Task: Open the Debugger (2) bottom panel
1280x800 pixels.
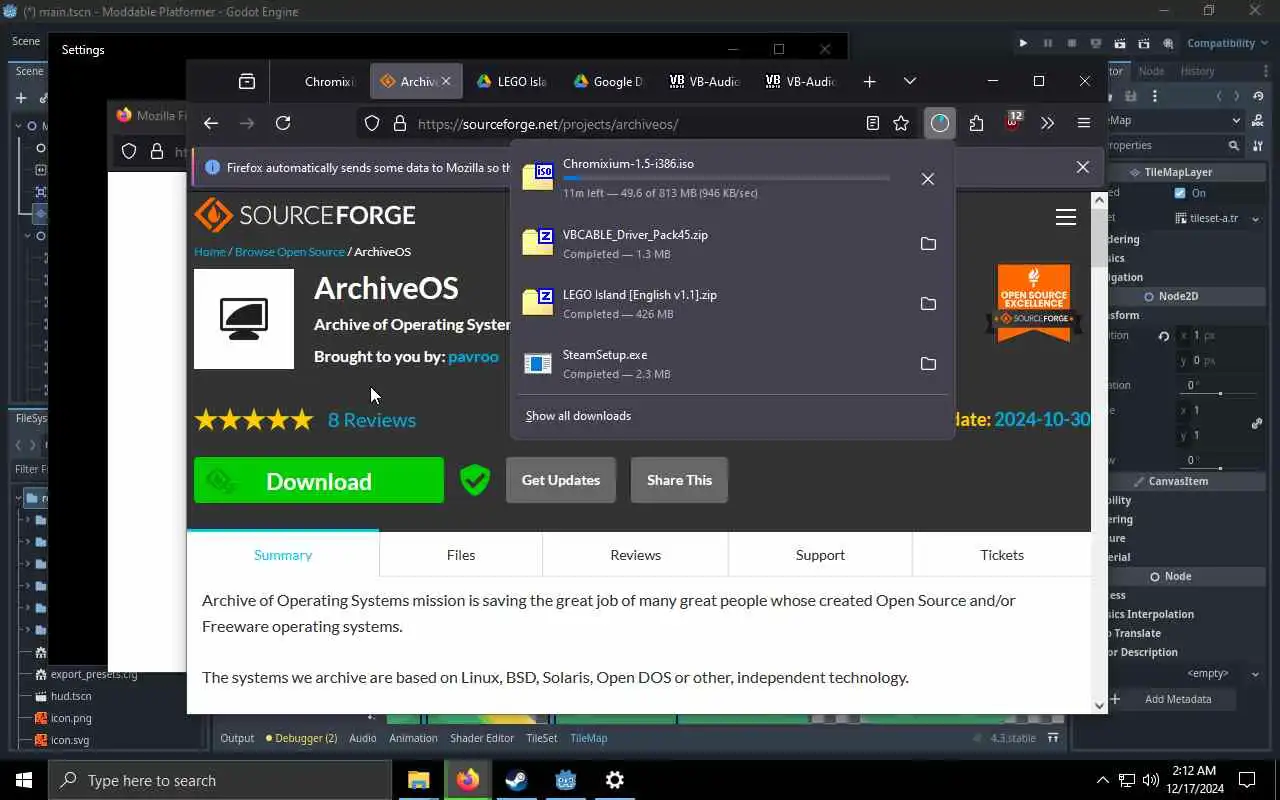Action: pyautogui.click(x=301, y=738)
